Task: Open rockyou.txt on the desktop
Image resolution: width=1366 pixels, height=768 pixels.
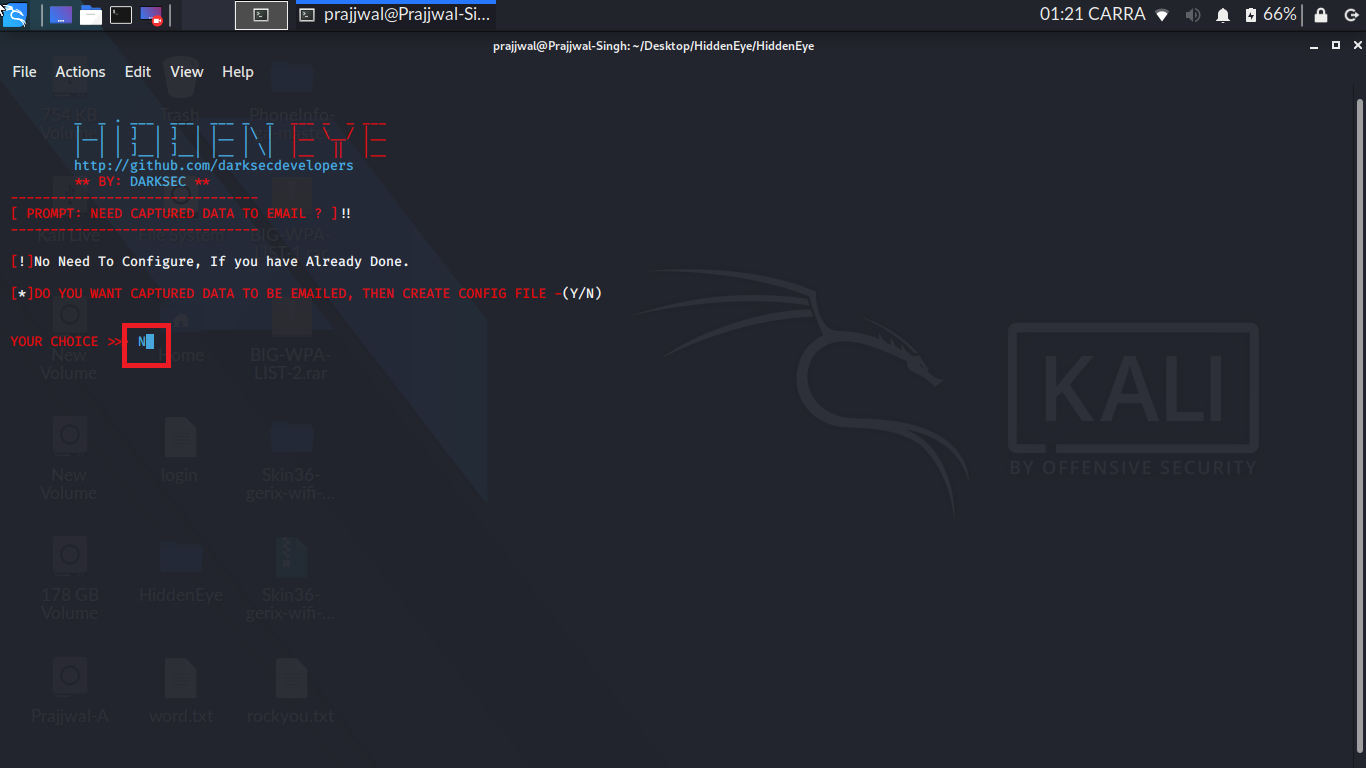Action: click(x=290, y=680)
